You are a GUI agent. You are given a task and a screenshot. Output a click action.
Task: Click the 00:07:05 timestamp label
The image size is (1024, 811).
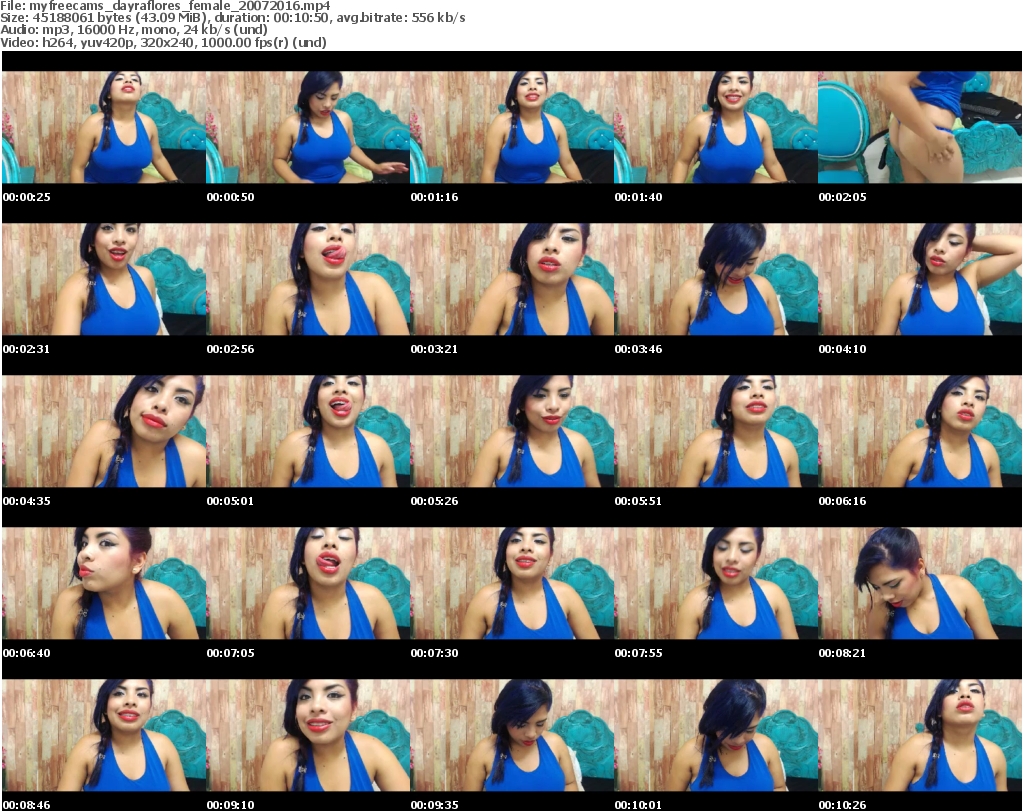point(231,653)
